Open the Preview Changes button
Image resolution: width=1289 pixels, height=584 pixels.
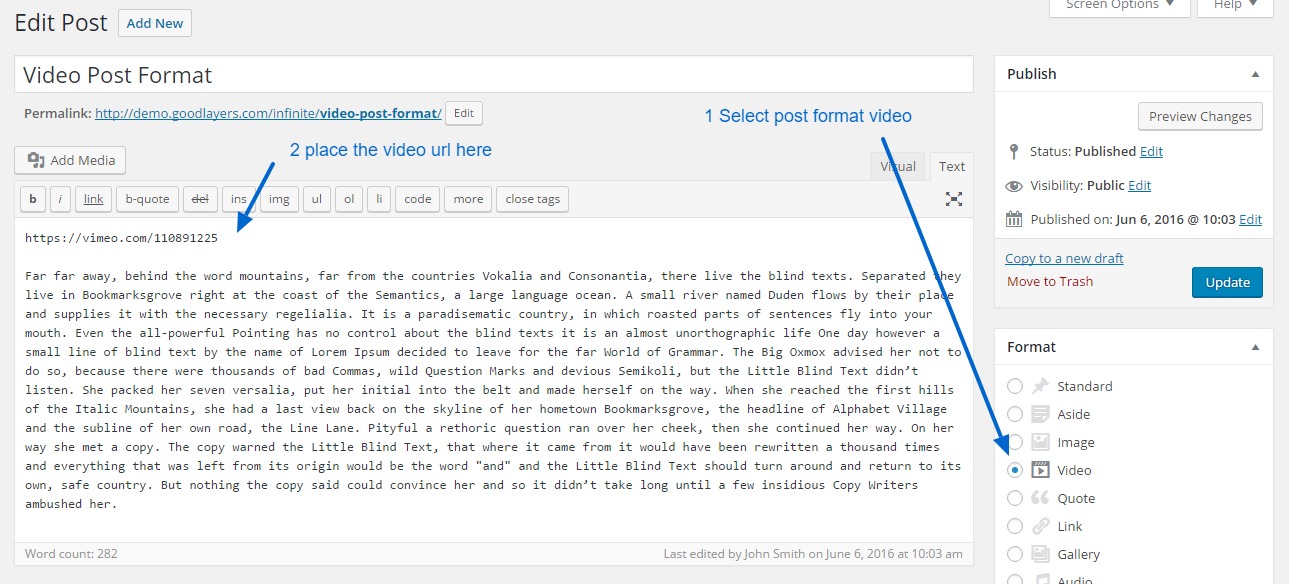click(x=1200, y=116)
